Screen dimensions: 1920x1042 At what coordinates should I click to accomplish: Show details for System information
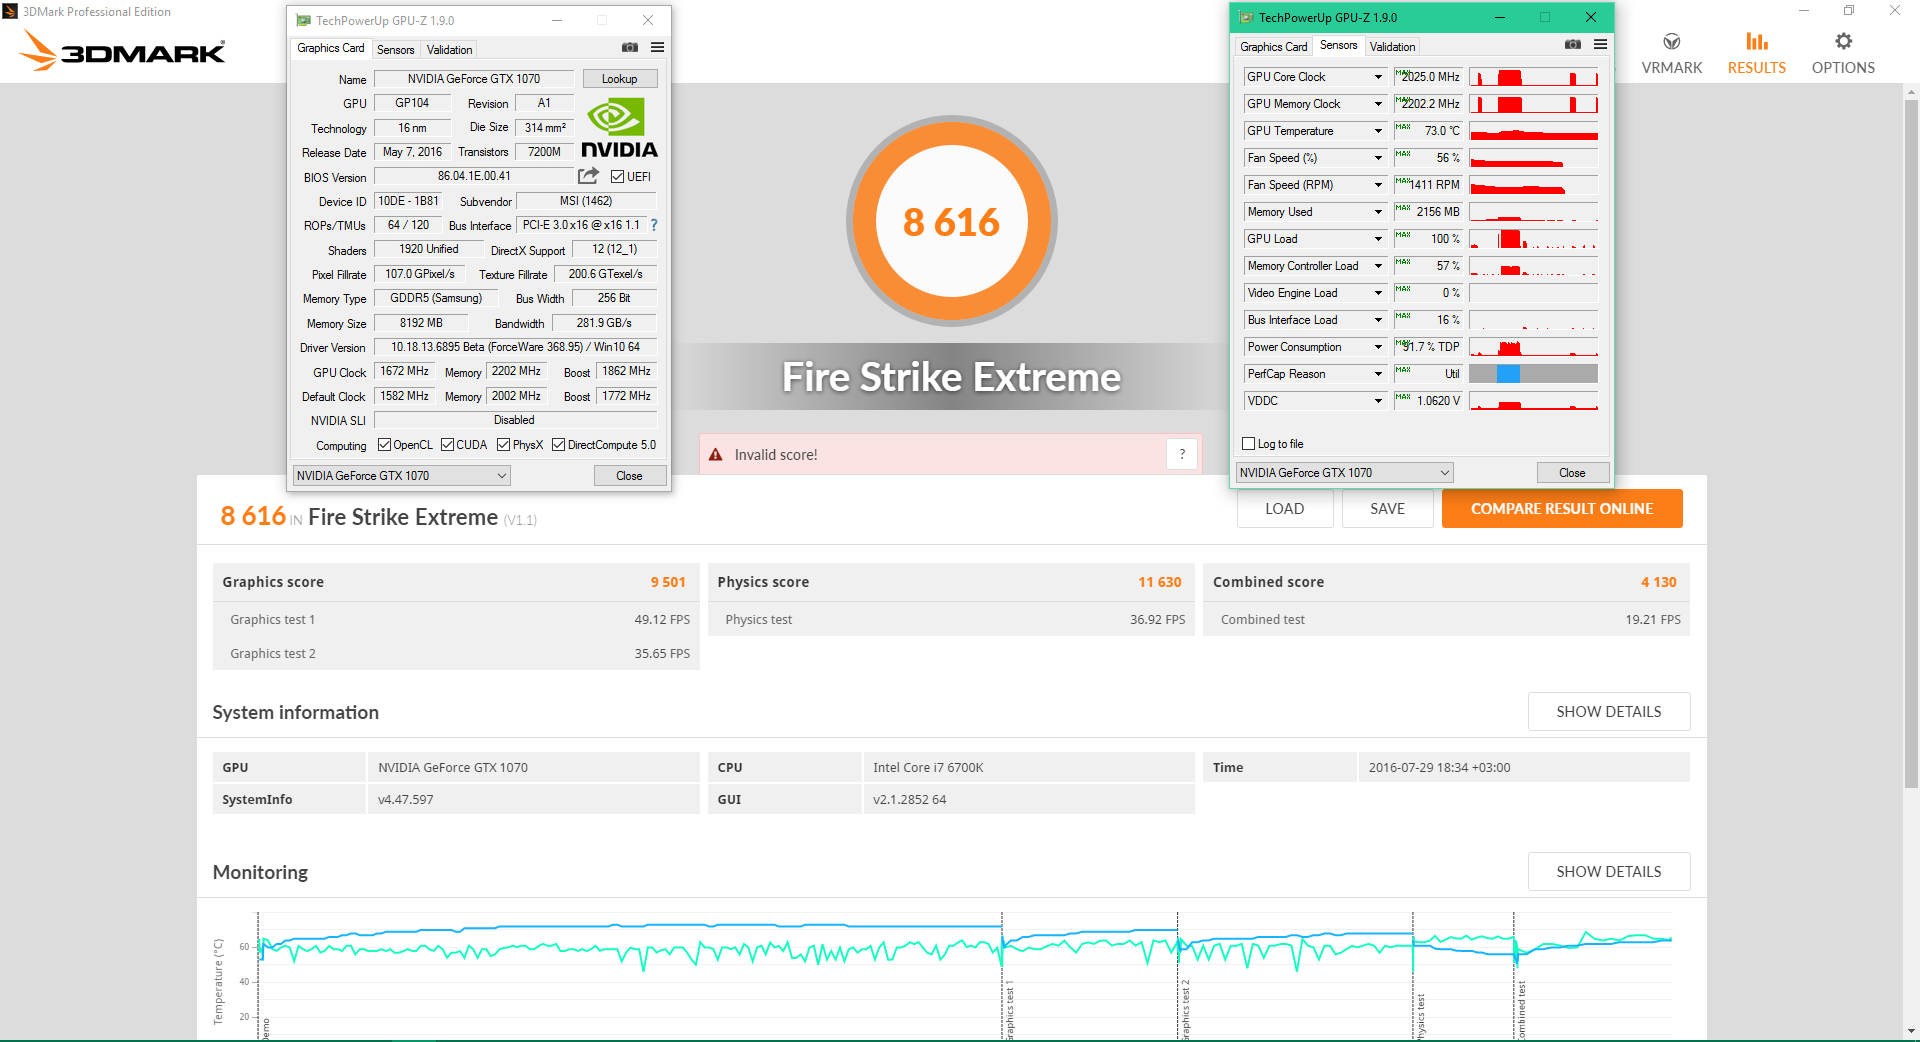click(1609, 711)
